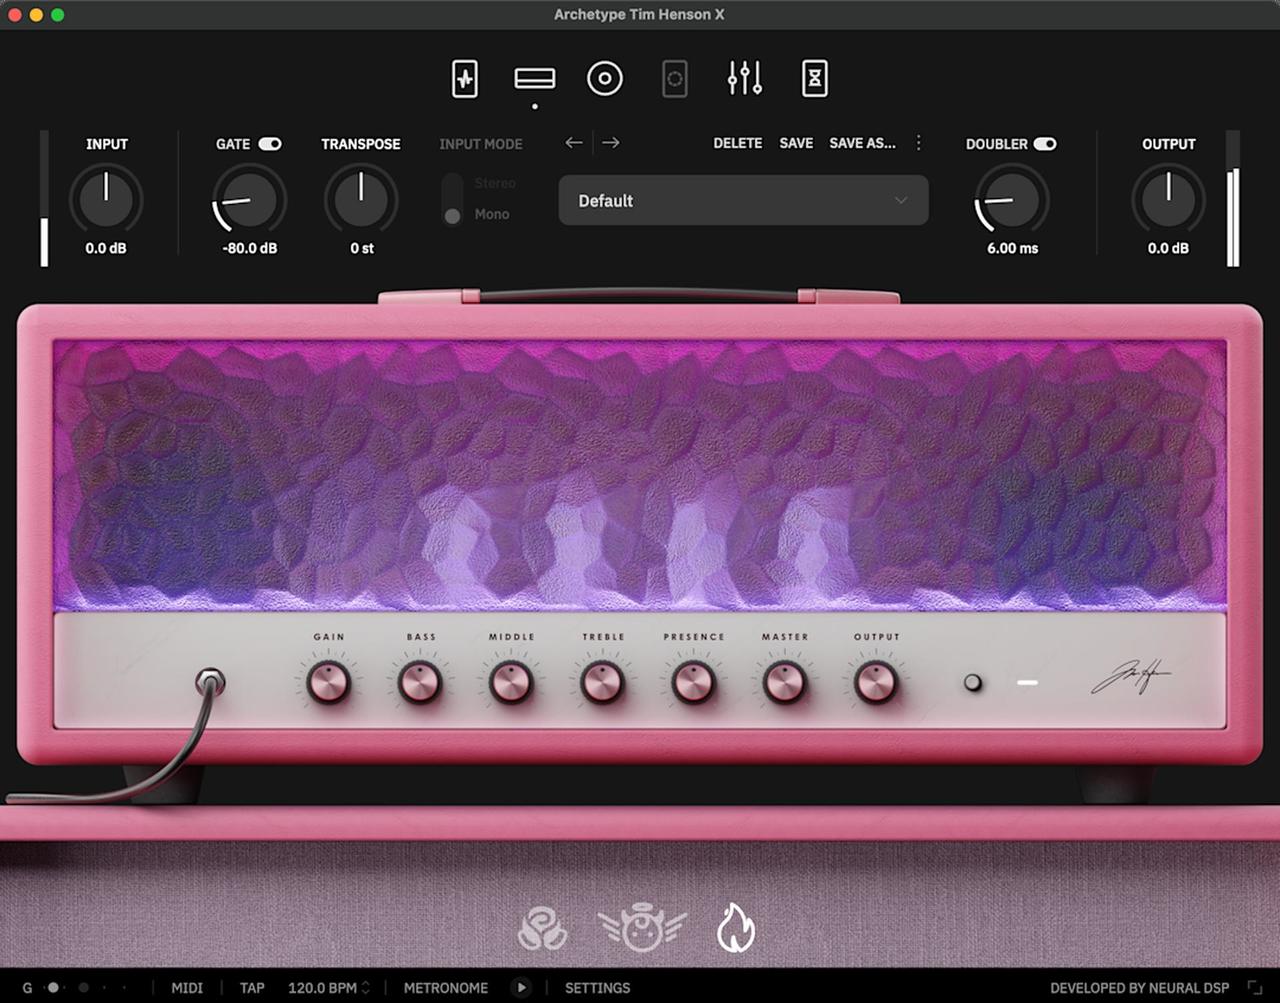Select the angel cherub amp icon

click(640, 928)
